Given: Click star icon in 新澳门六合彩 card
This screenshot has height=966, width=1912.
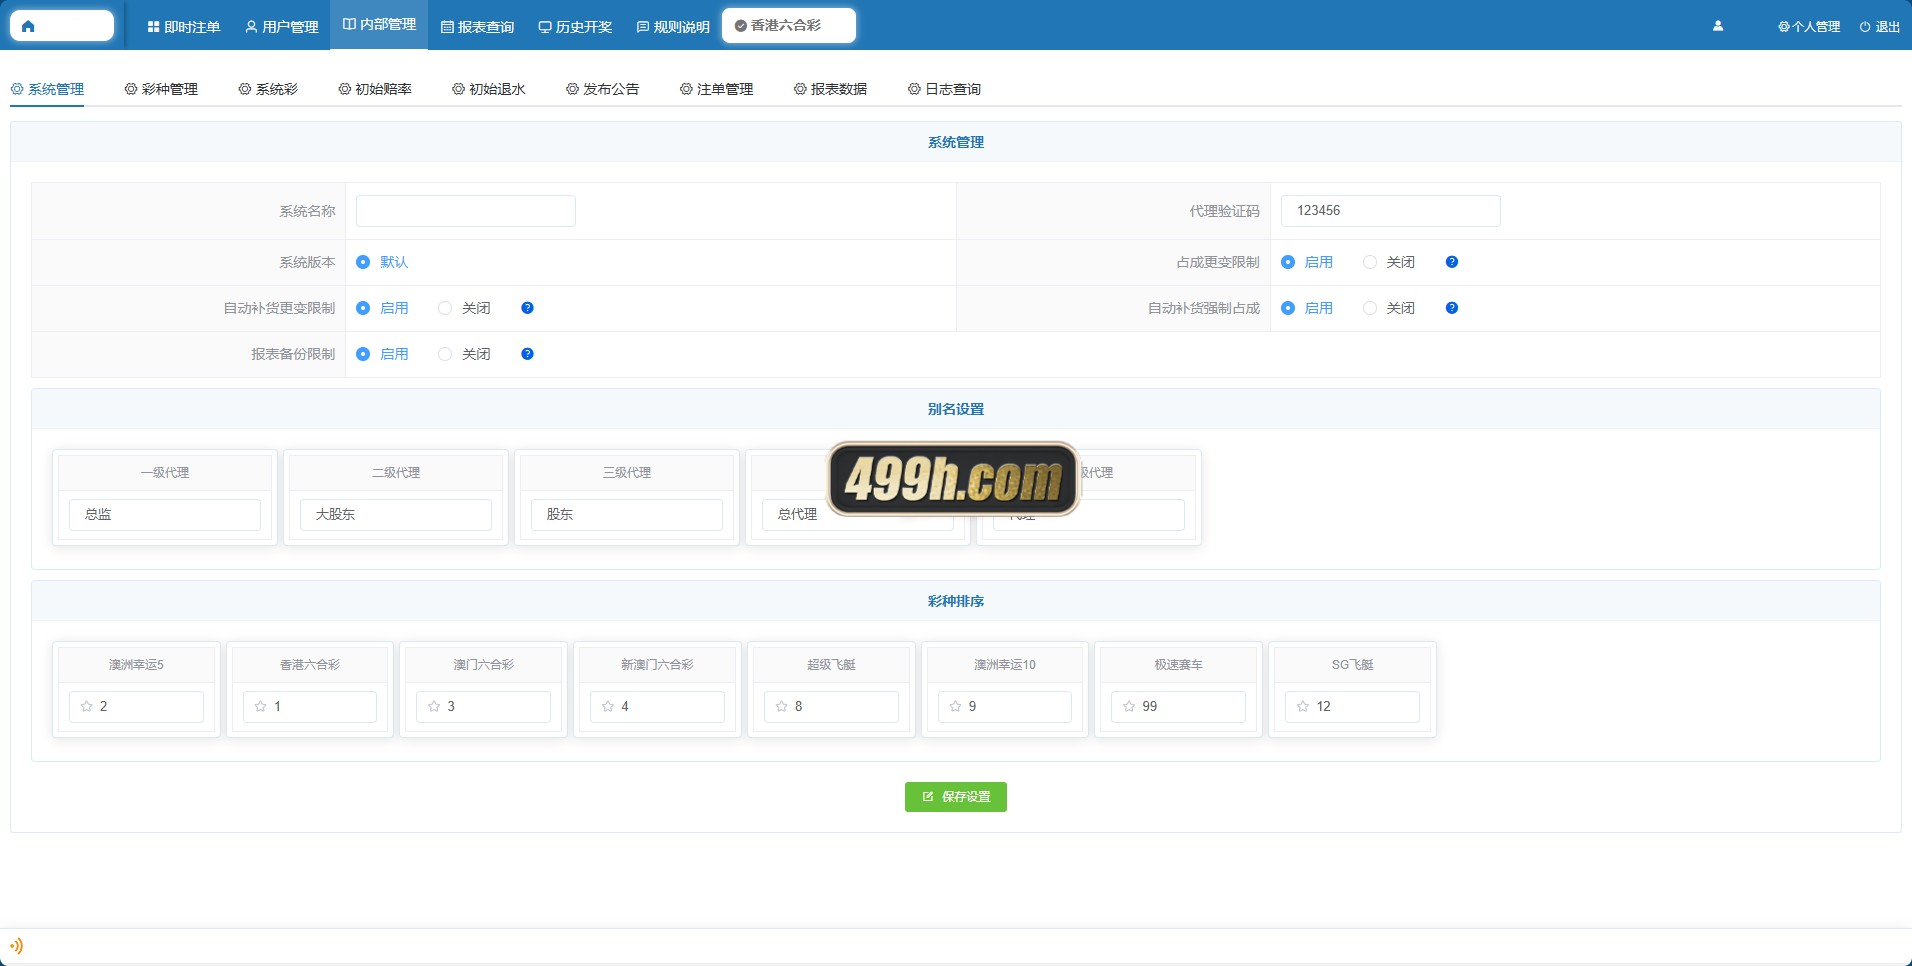Looking at the screenshot, I should [608, 706].
